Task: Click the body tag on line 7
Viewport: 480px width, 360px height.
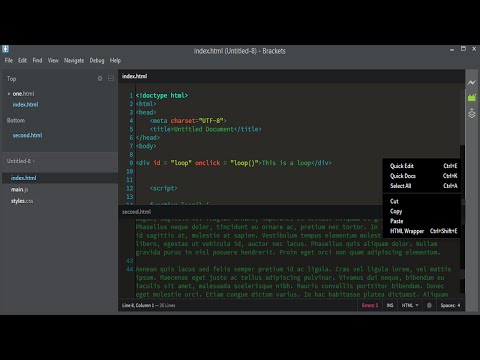Action: point(146,146)
